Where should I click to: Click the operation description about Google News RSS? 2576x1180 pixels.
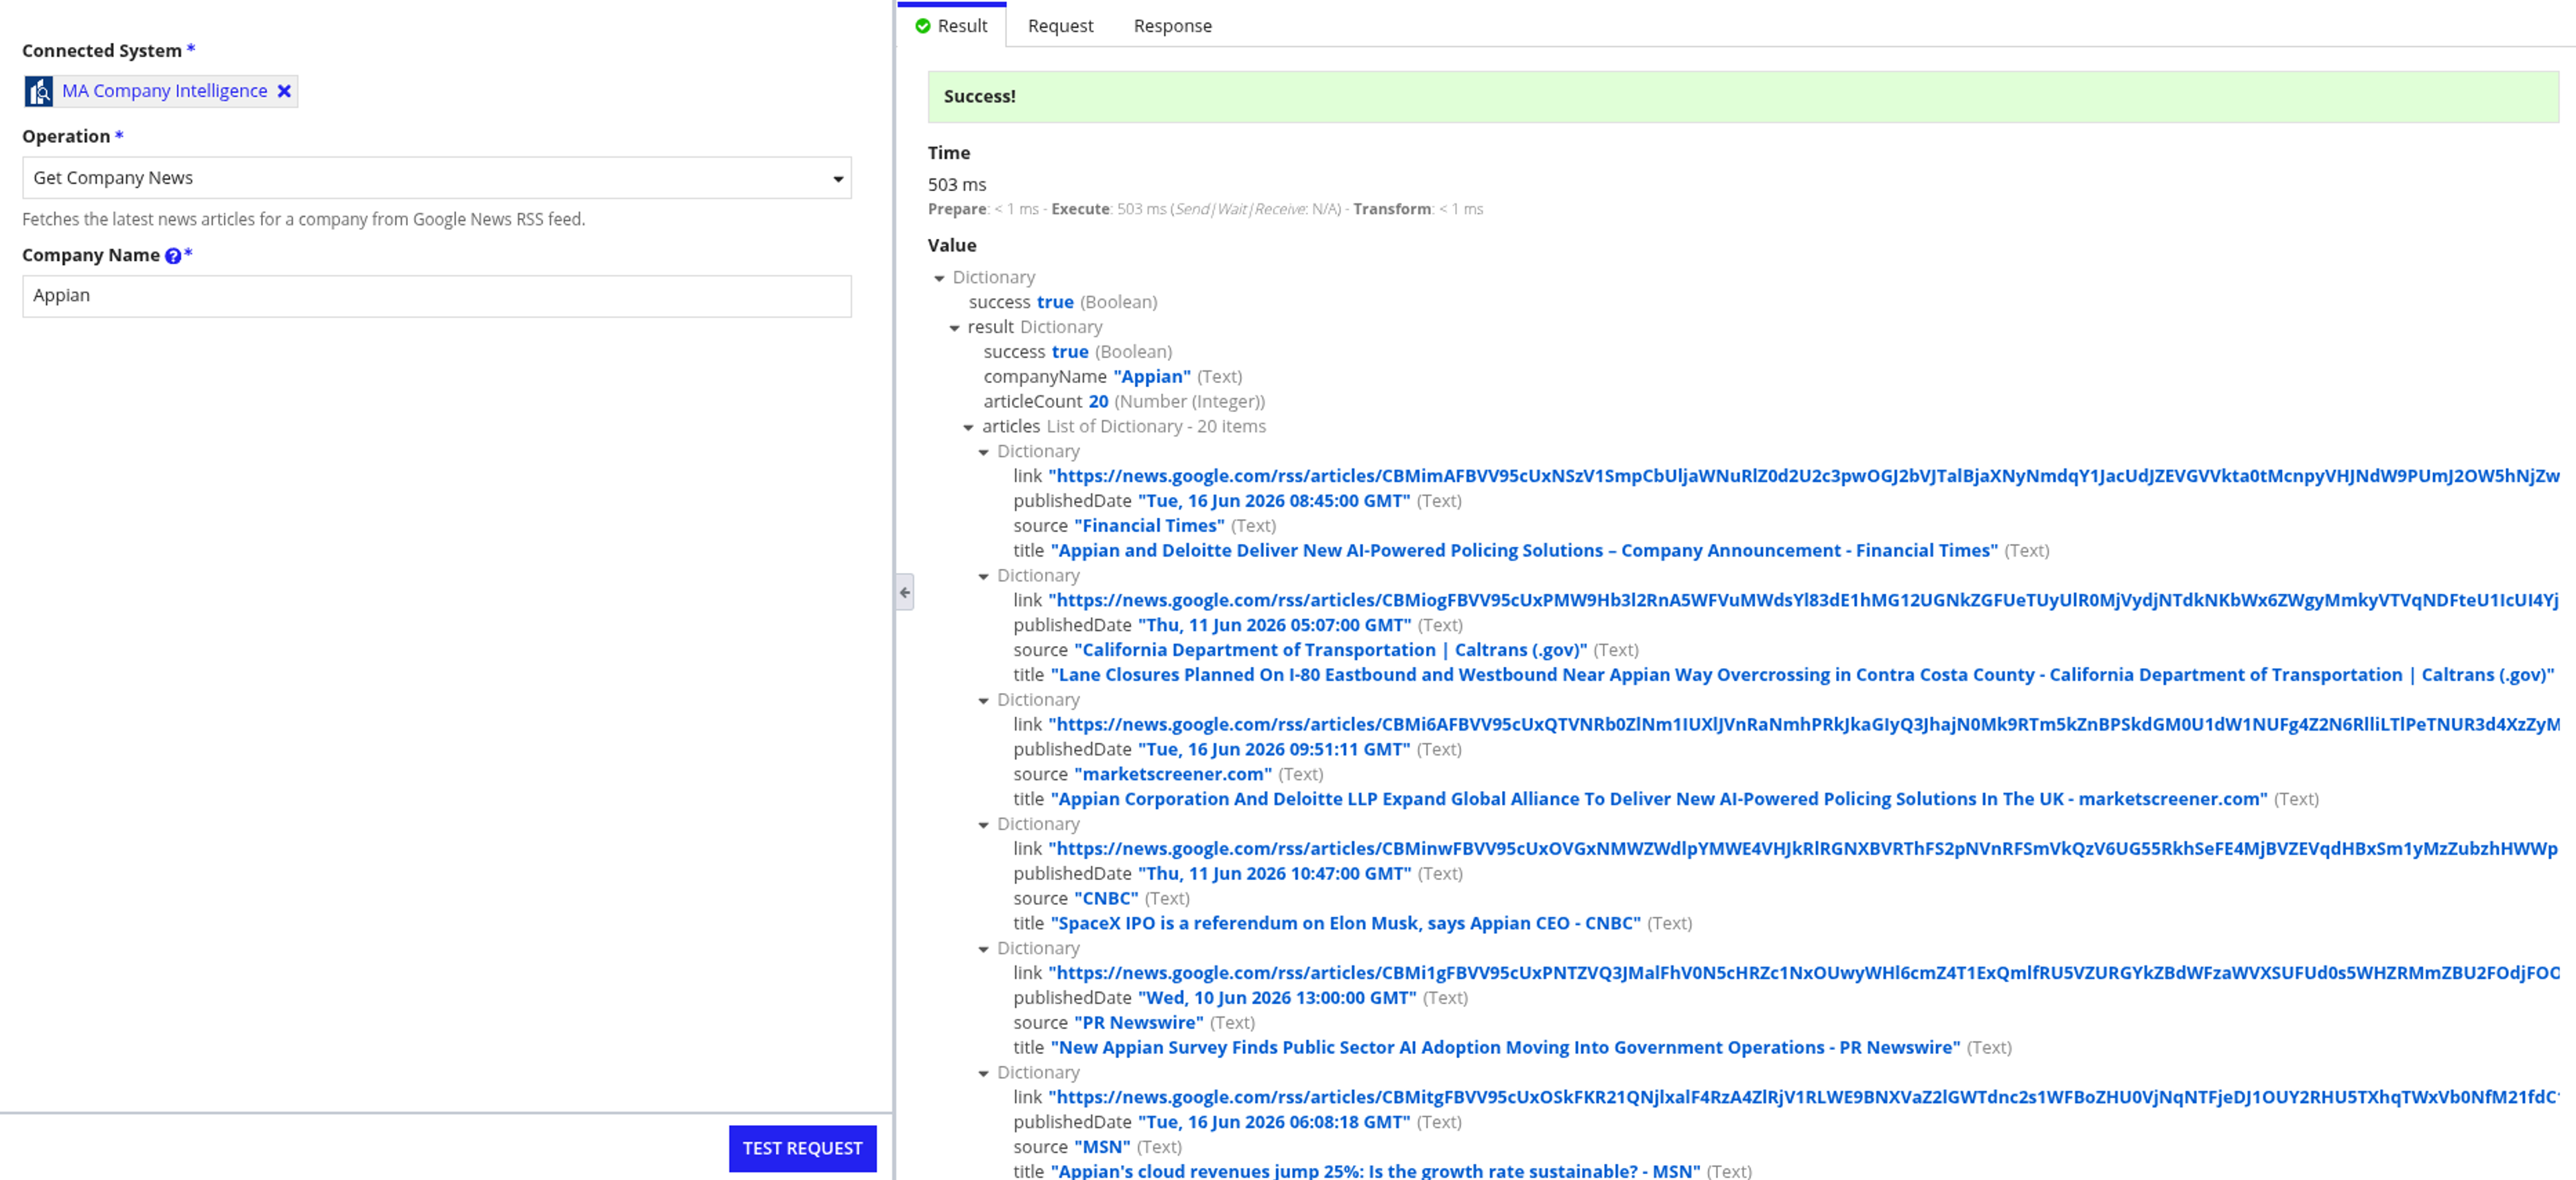304,219
